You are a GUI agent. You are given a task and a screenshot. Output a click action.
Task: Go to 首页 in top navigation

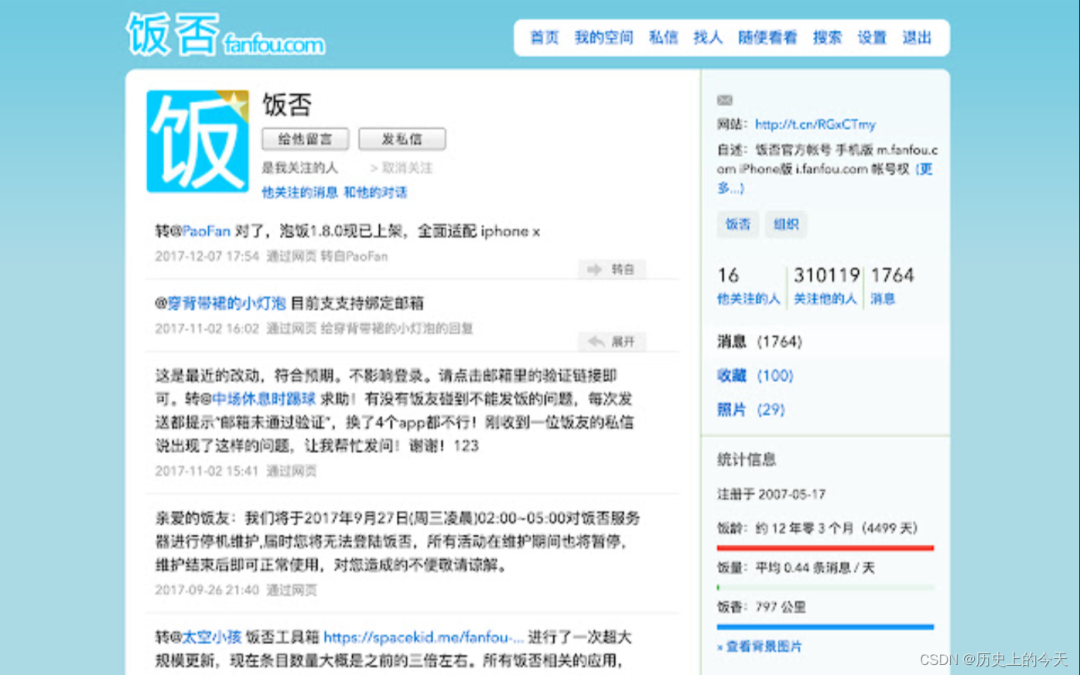click(x=544, y=38)
